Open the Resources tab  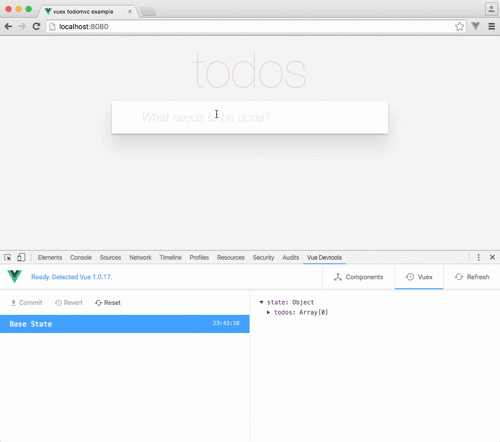click(x=231, y=258)
